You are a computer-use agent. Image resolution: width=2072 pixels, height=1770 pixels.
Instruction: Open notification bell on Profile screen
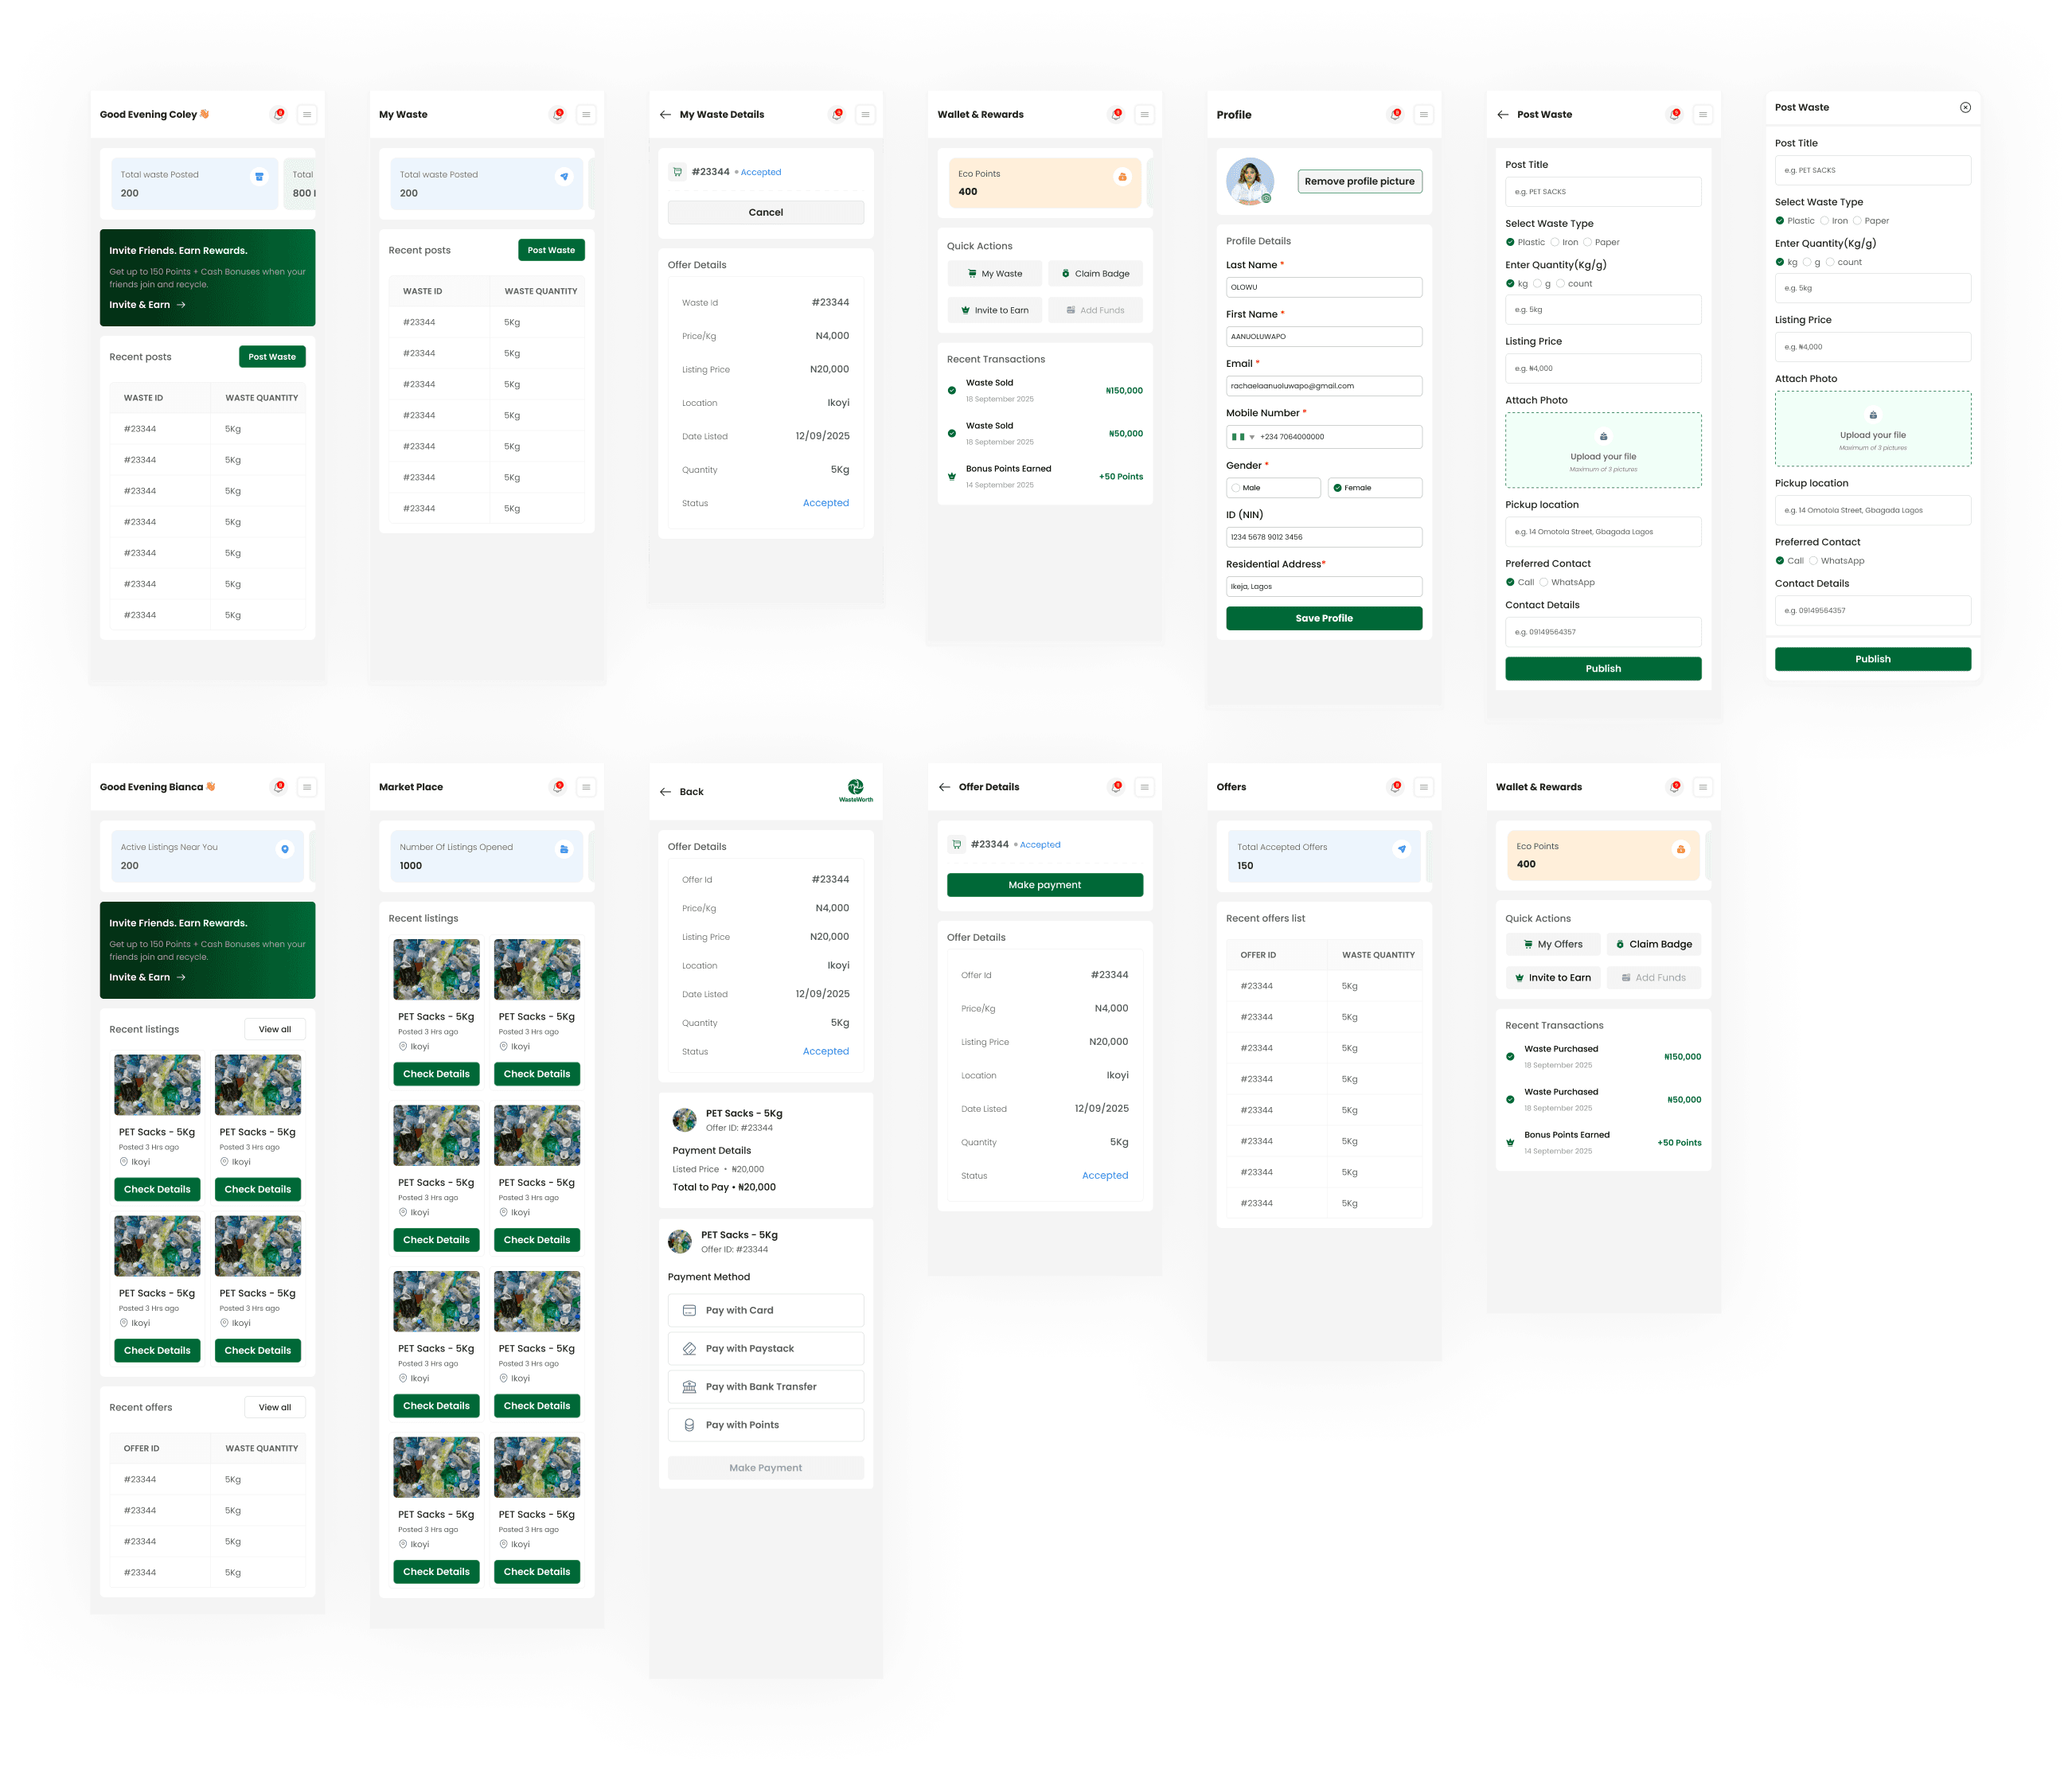[1395, 115]
